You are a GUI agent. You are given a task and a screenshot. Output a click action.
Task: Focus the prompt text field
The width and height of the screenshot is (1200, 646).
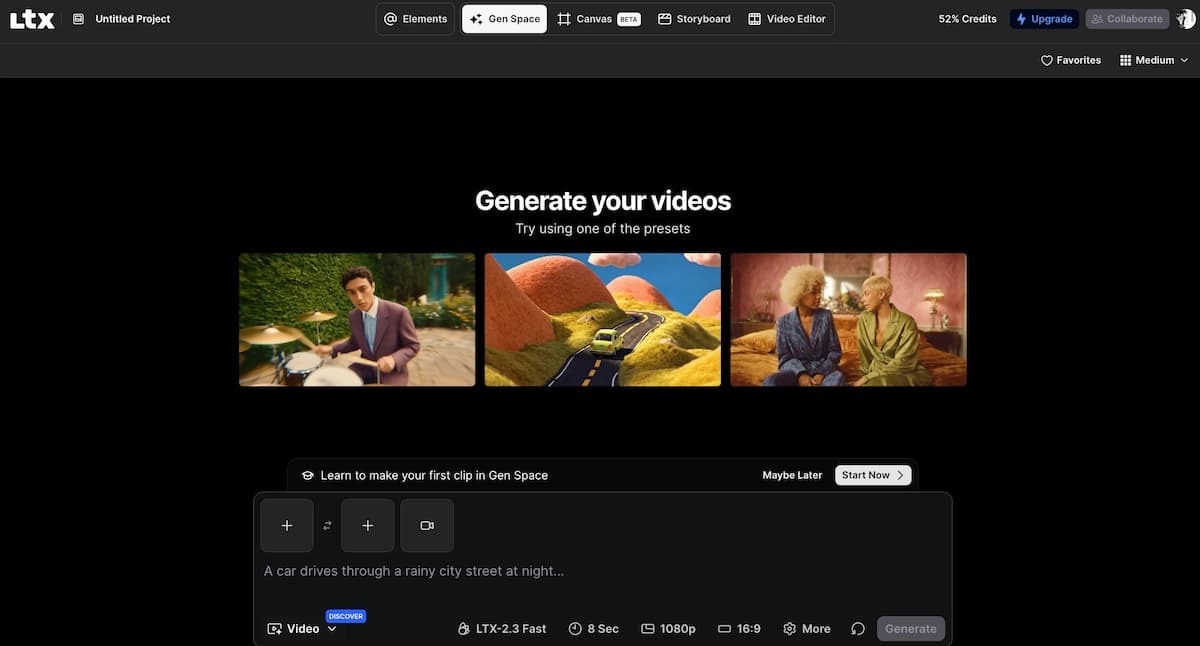(x=602, y=571)
